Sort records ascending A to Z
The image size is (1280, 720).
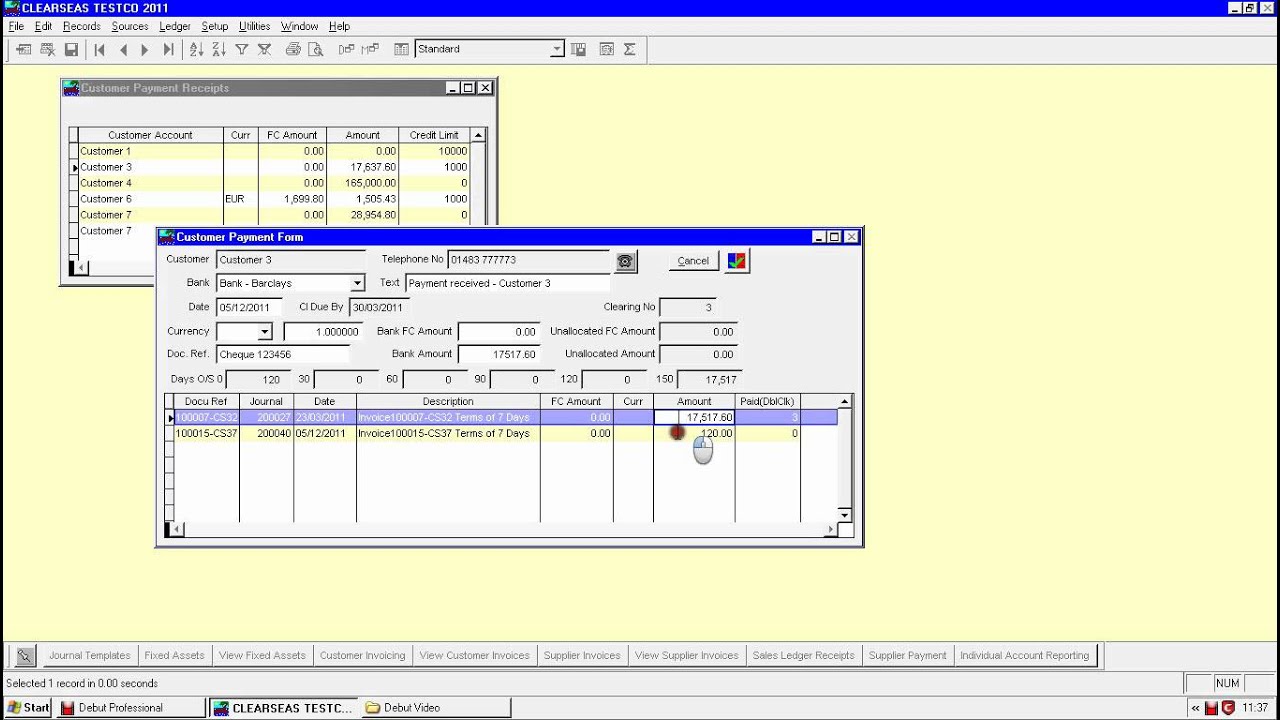[x=197, y=49]
